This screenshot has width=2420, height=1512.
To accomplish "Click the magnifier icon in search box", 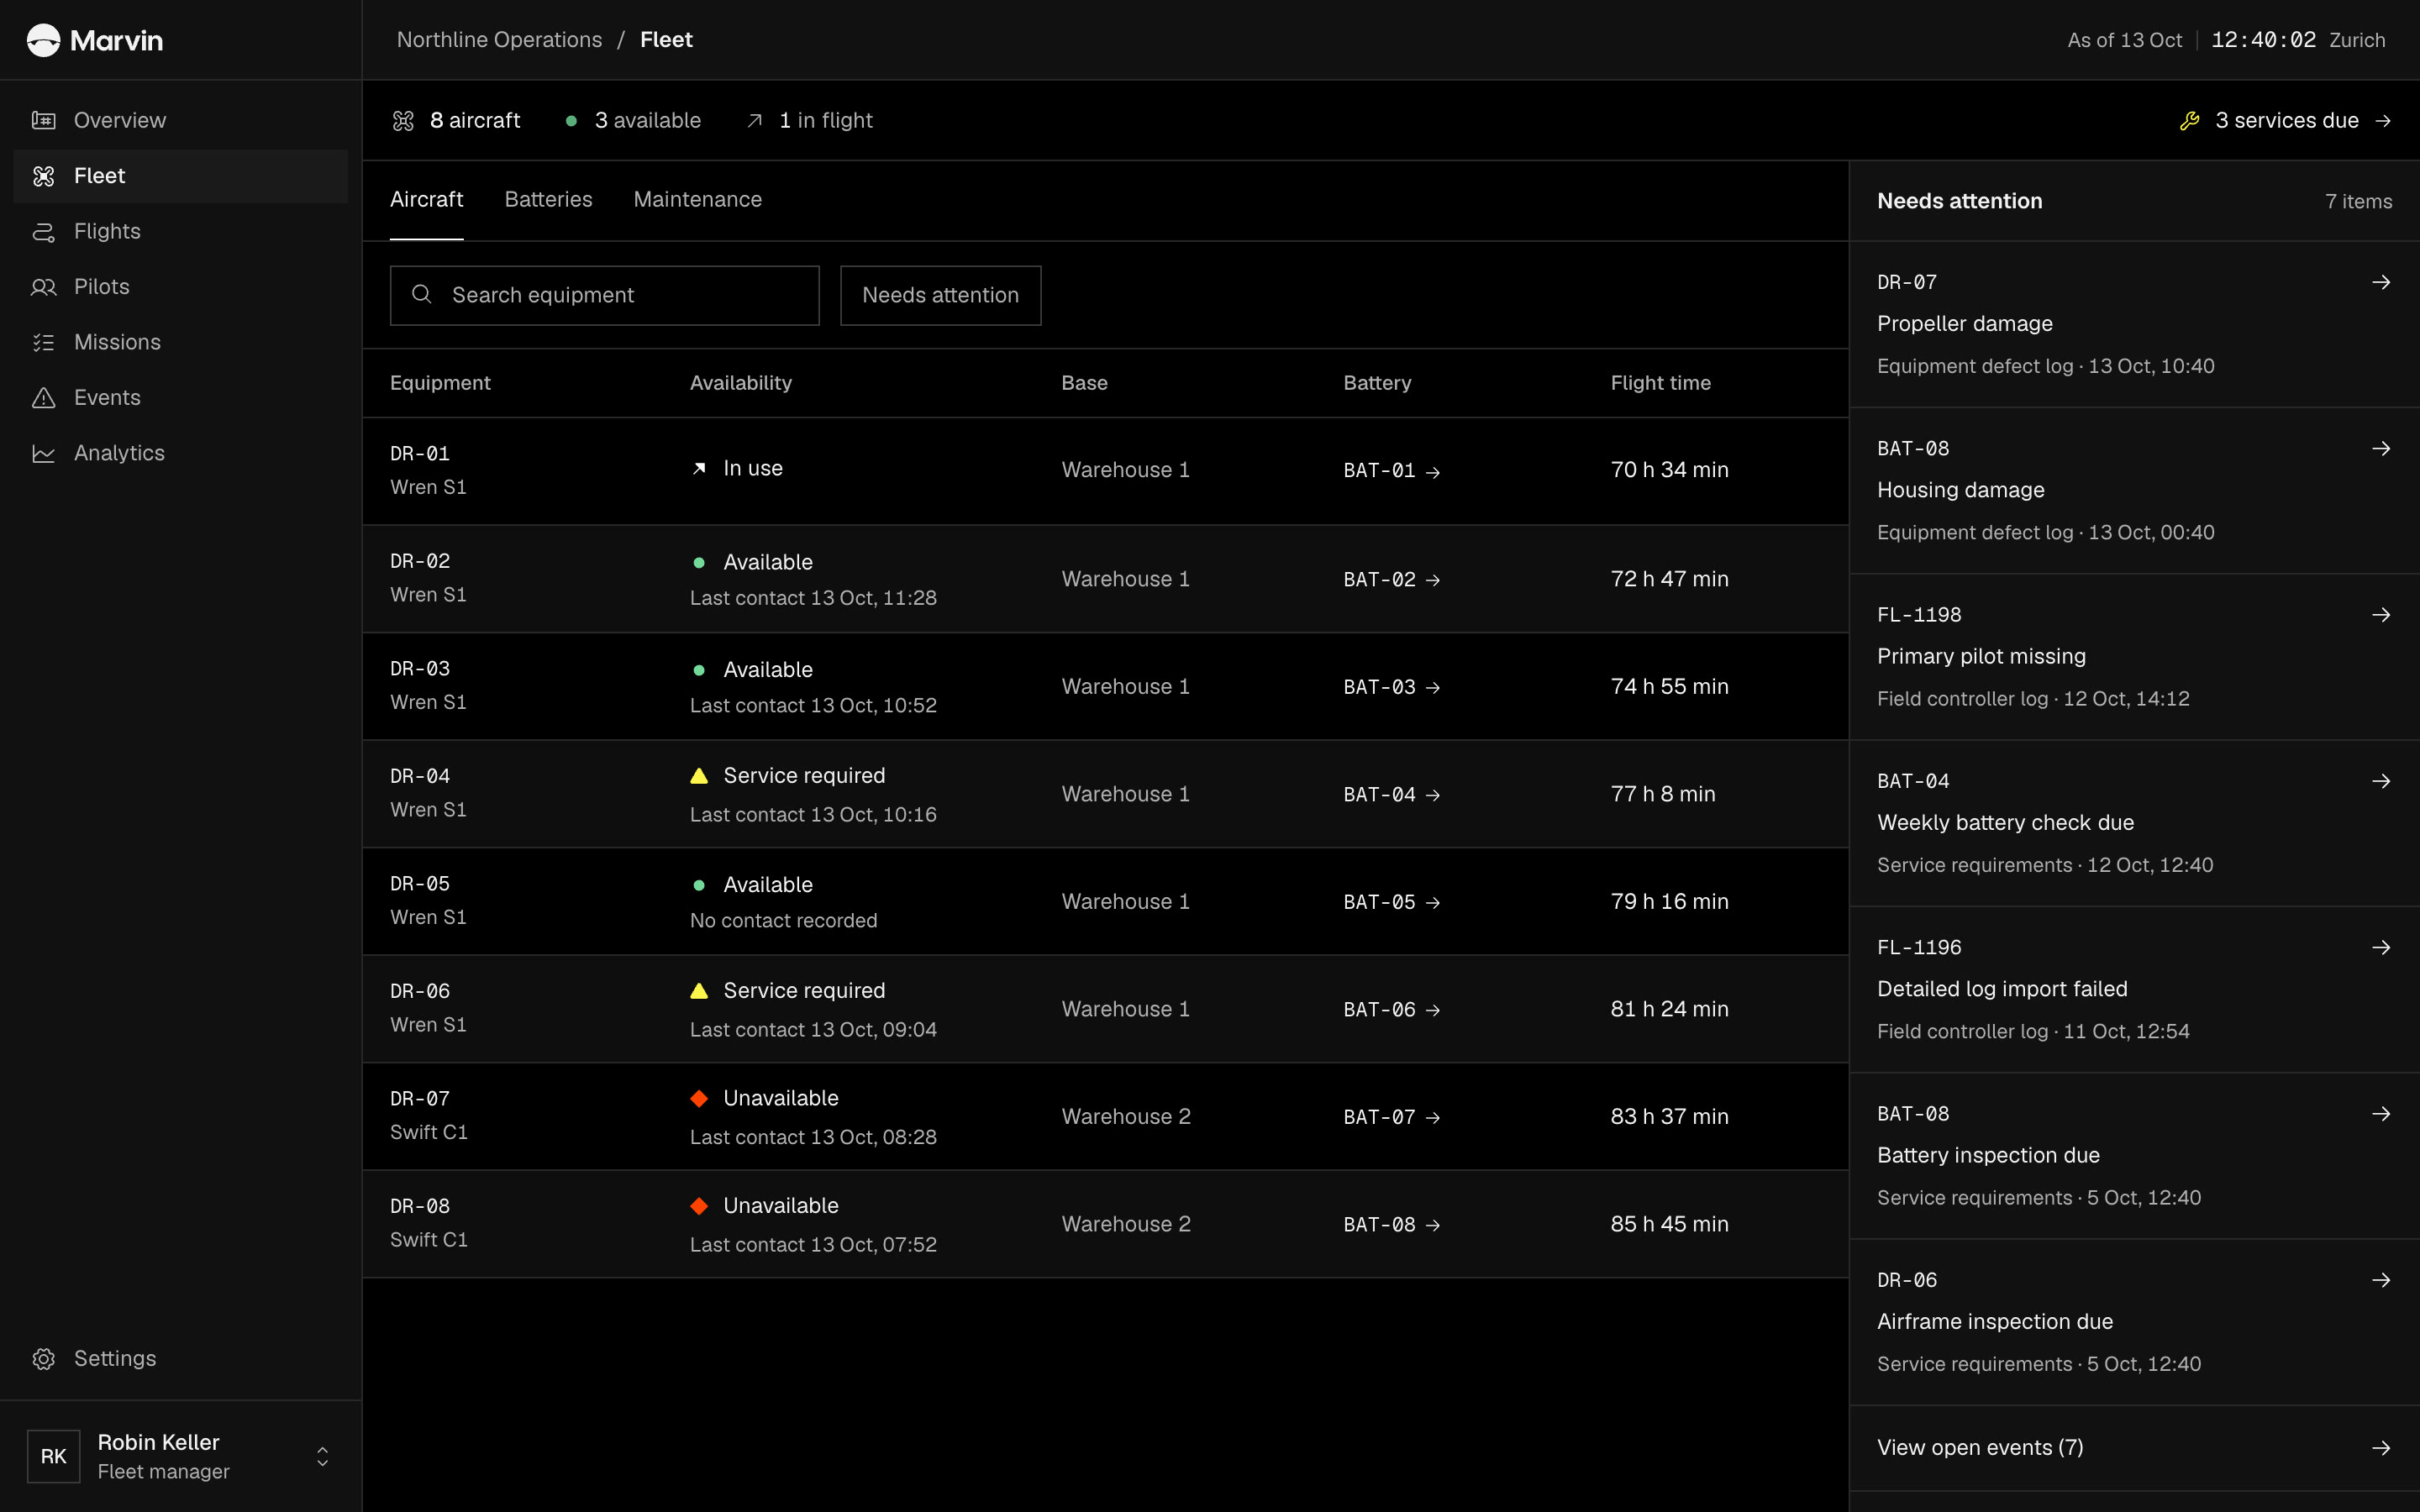I will point(421,295).
